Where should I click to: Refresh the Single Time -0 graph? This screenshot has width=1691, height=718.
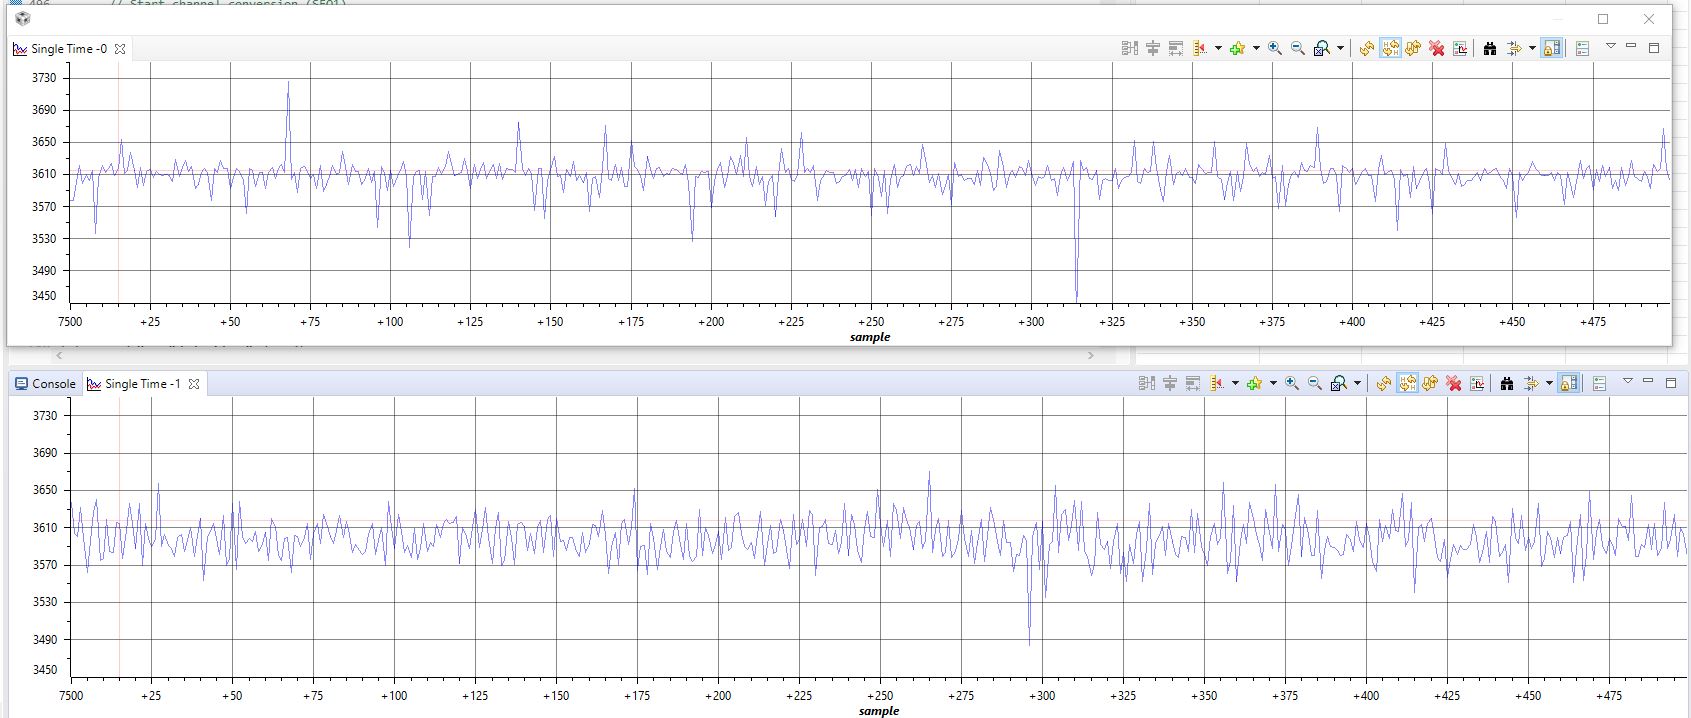1367,48
